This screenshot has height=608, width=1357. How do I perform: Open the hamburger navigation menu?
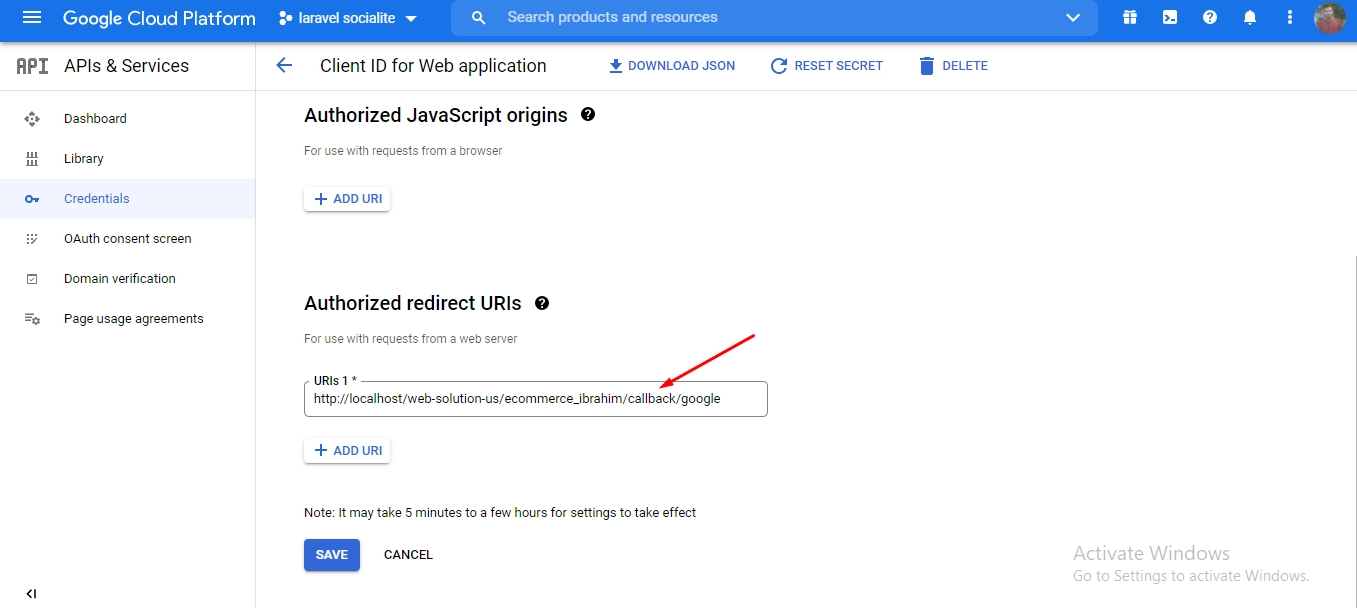pyautogui.click(x=32, y=18)
